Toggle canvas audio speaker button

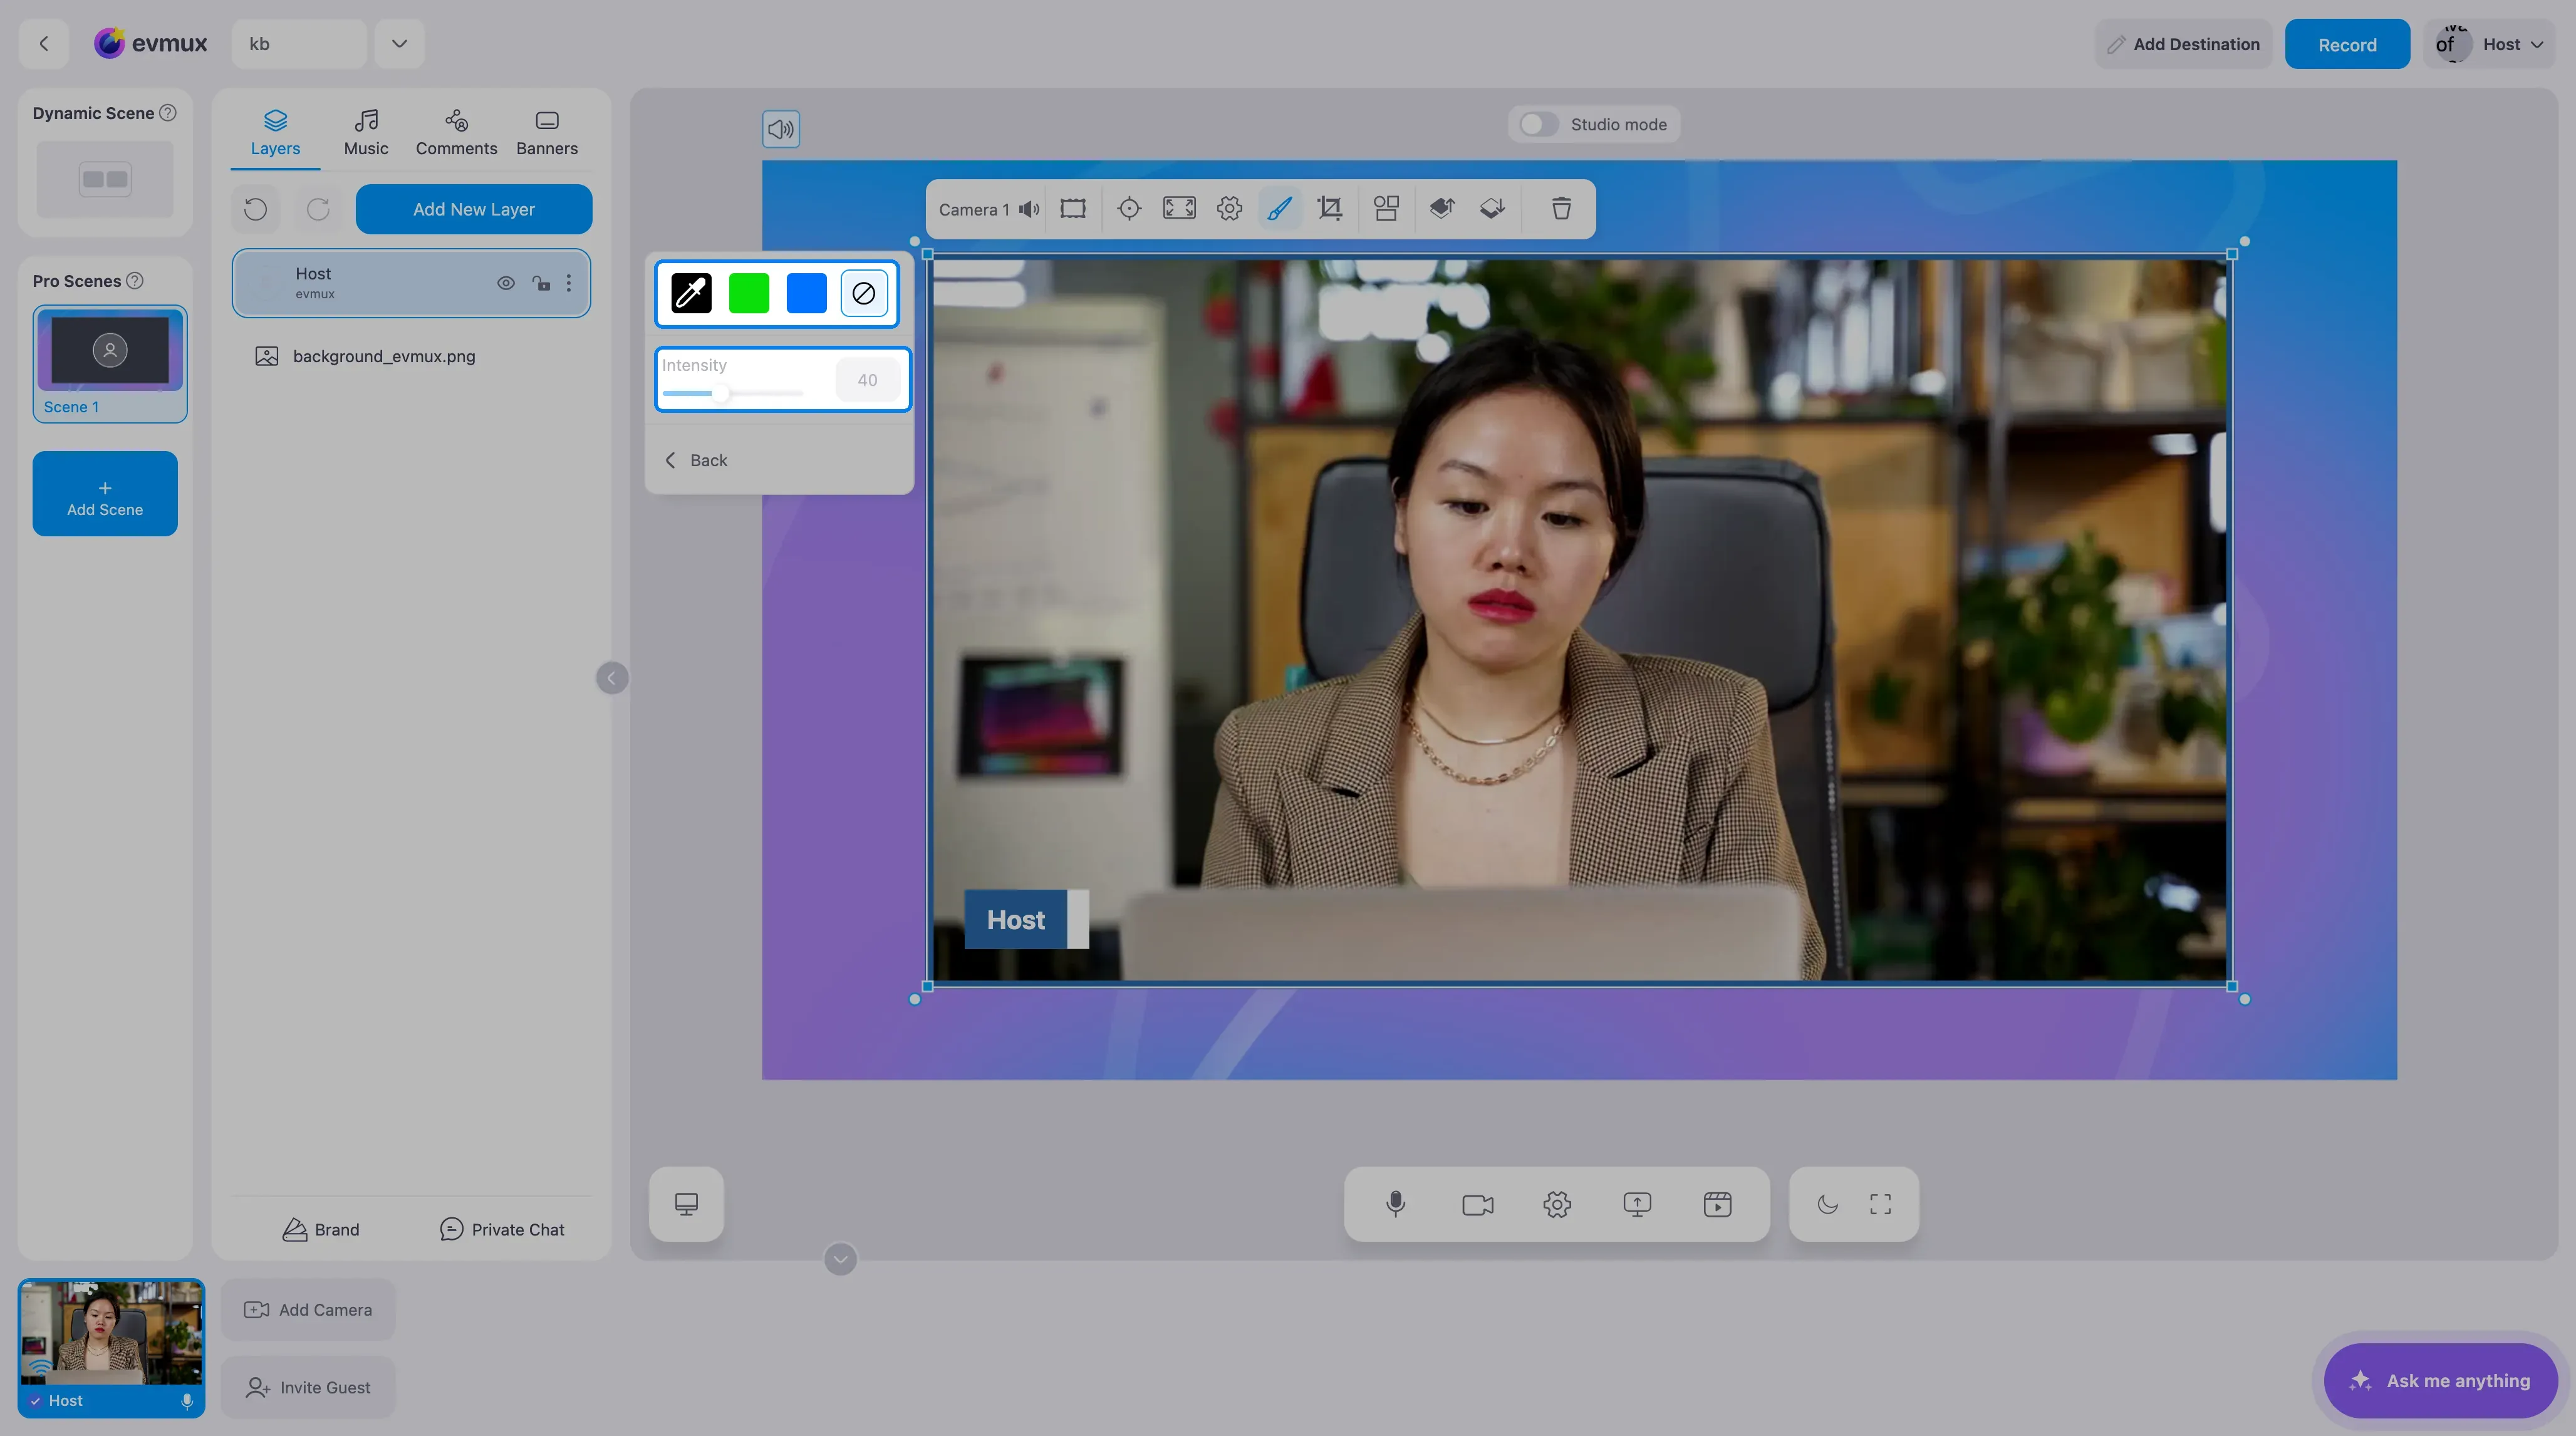(781, 129)
